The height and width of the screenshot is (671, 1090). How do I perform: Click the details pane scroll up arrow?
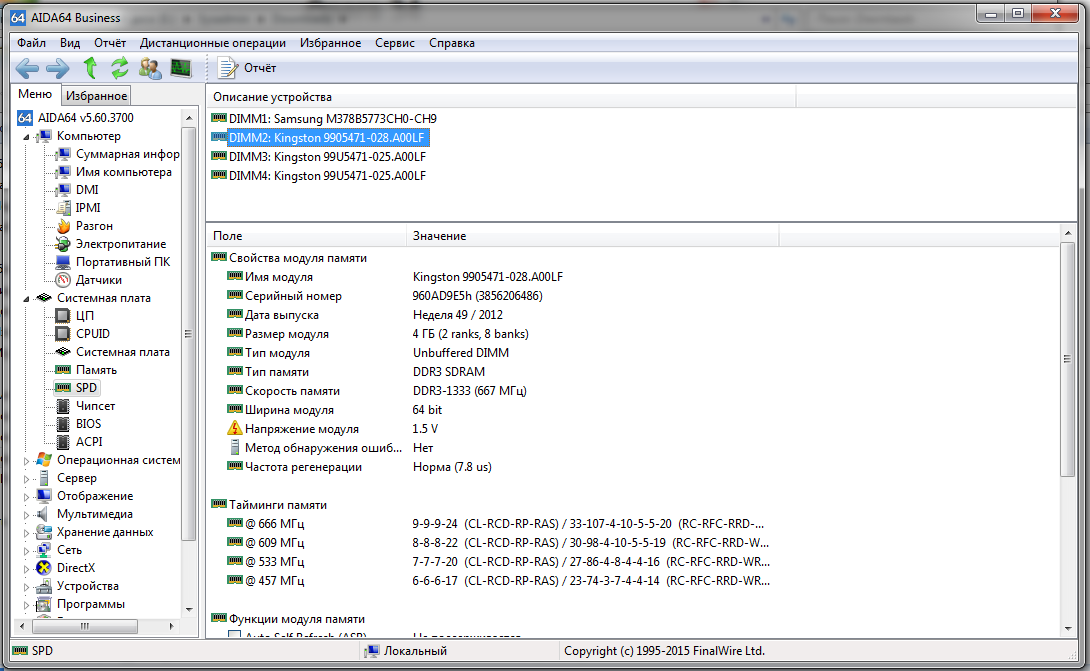[1068, 233]
